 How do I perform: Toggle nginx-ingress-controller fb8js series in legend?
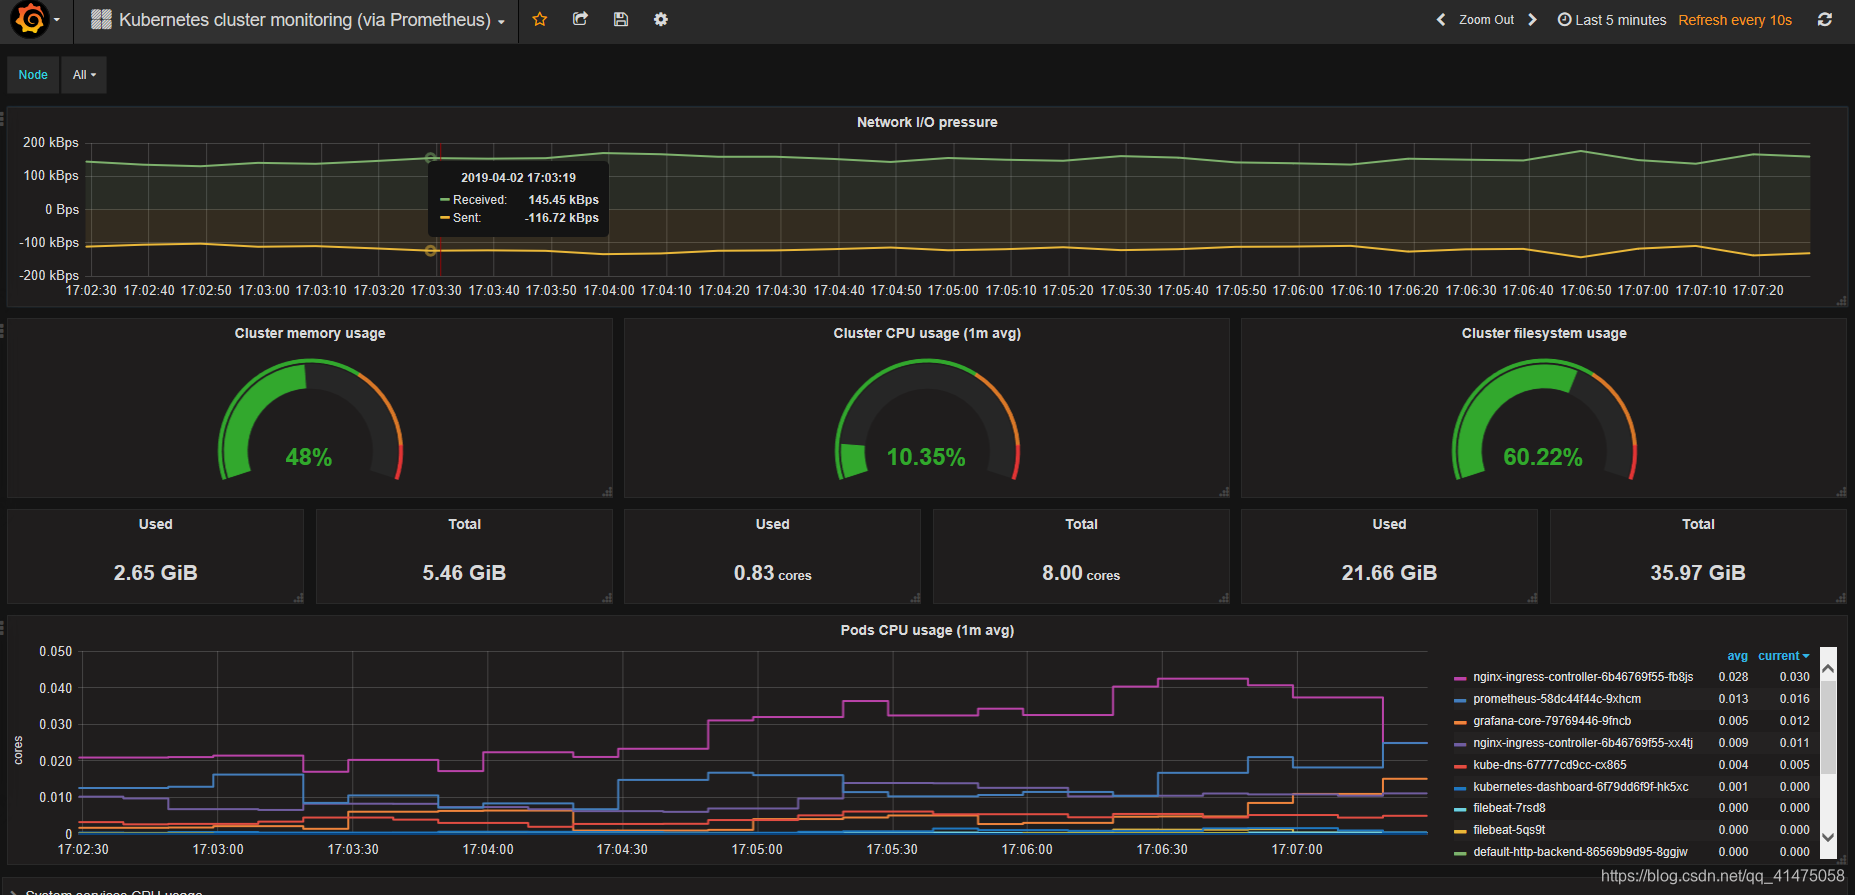1582,677
